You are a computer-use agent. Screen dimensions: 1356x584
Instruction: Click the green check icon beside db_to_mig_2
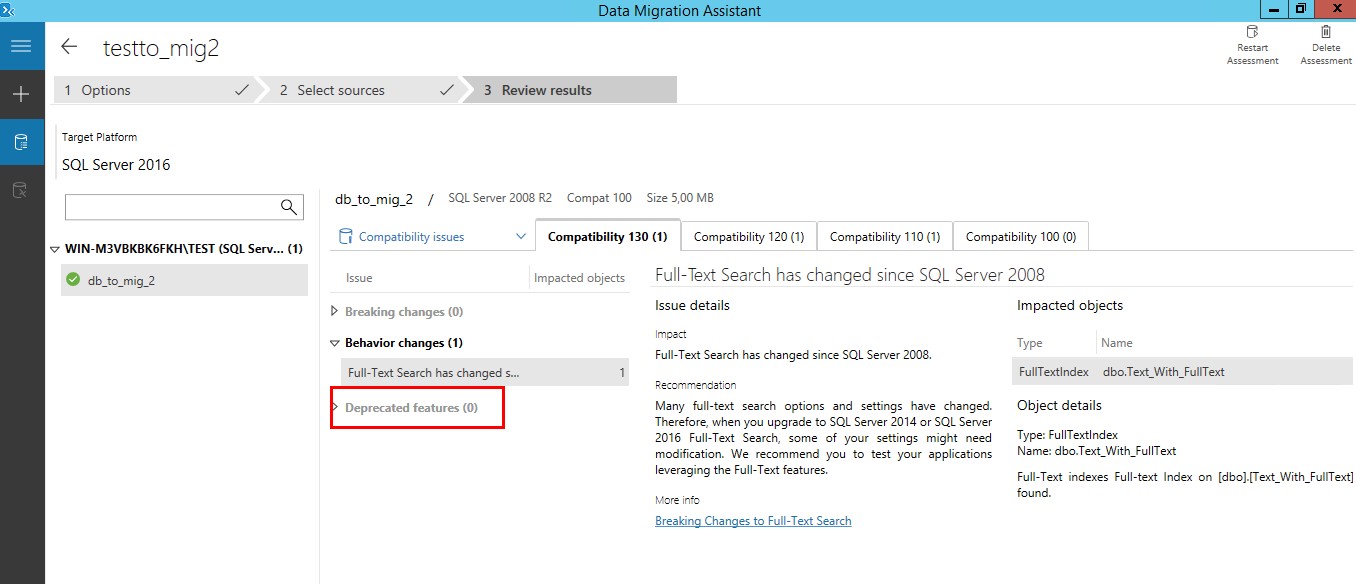[73, 280]
